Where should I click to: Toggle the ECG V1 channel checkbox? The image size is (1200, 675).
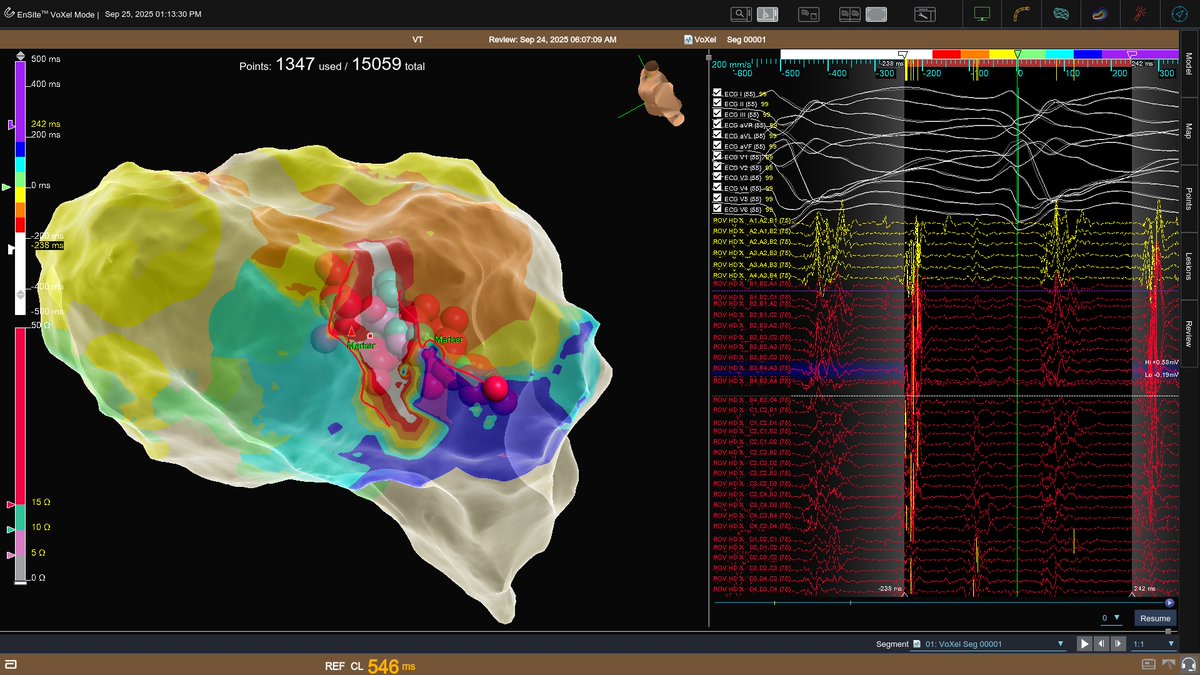(717, 157)
